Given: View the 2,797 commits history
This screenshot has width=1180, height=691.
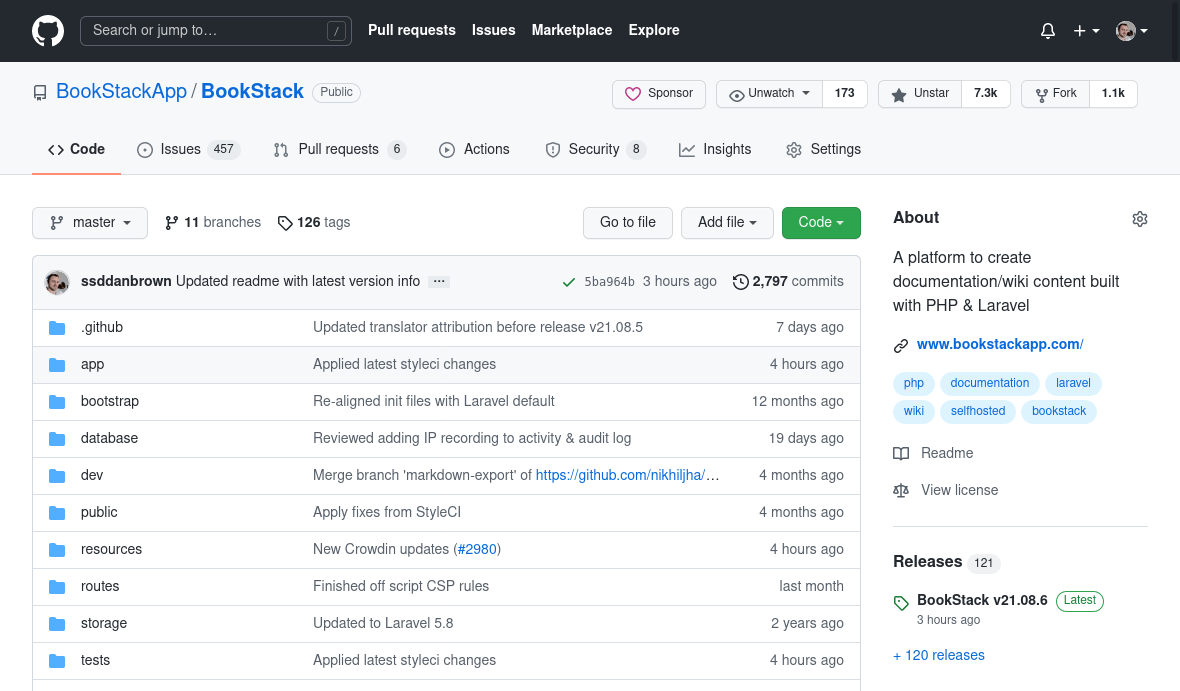Looking at the screenshot, I should [788, 282].
